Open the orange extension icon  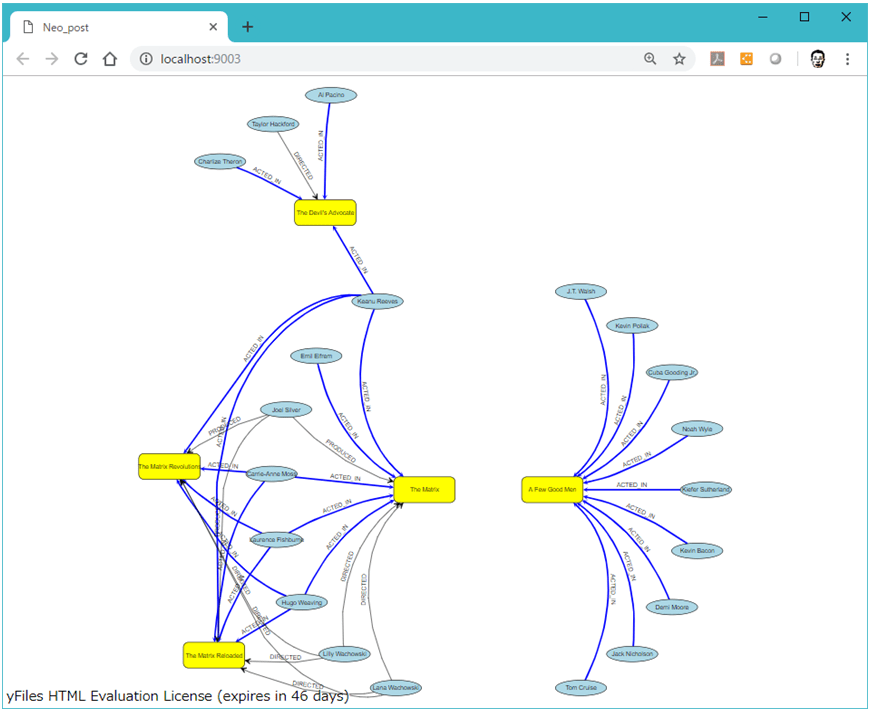click(x=746, y=59)
